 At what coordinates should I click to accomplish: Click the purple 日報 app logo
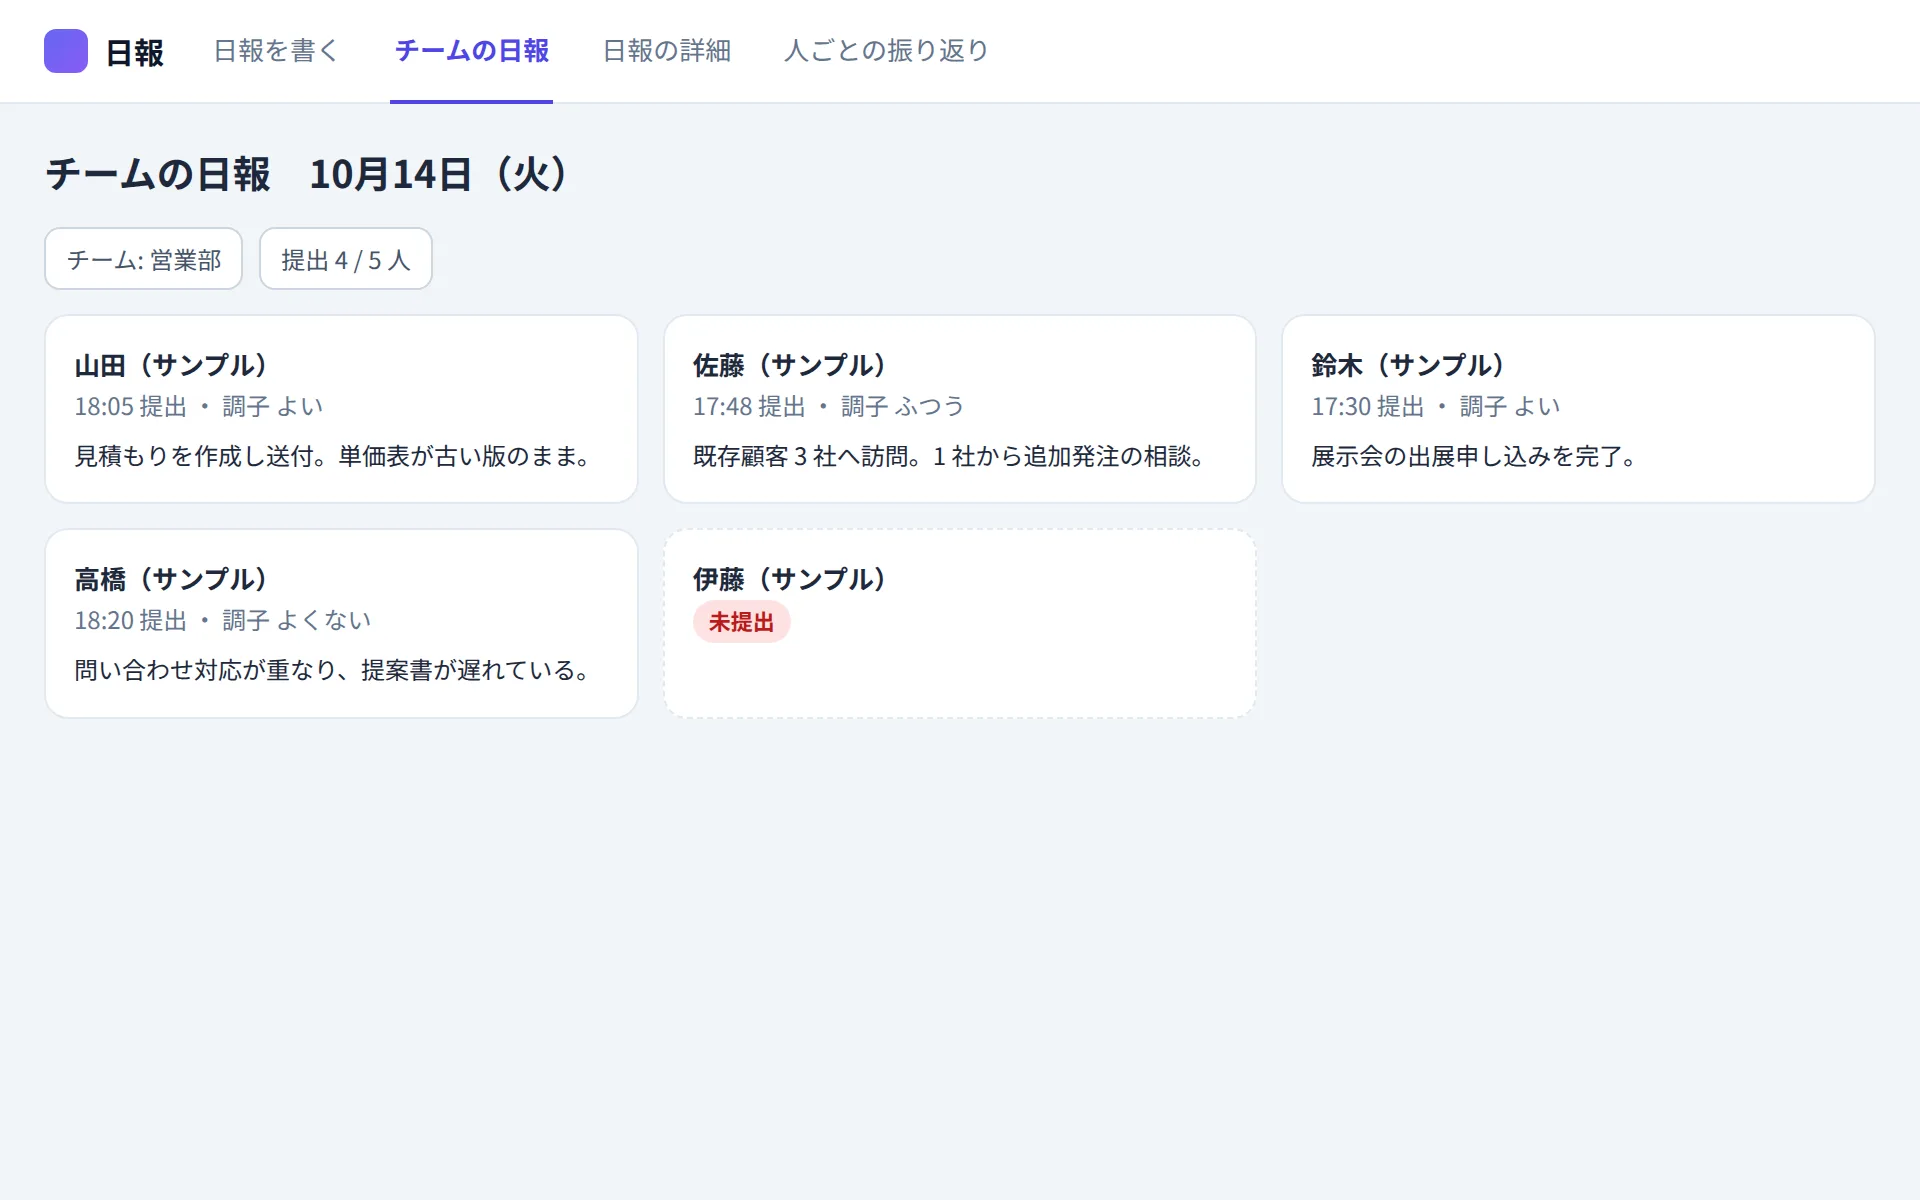coord(66,51)
